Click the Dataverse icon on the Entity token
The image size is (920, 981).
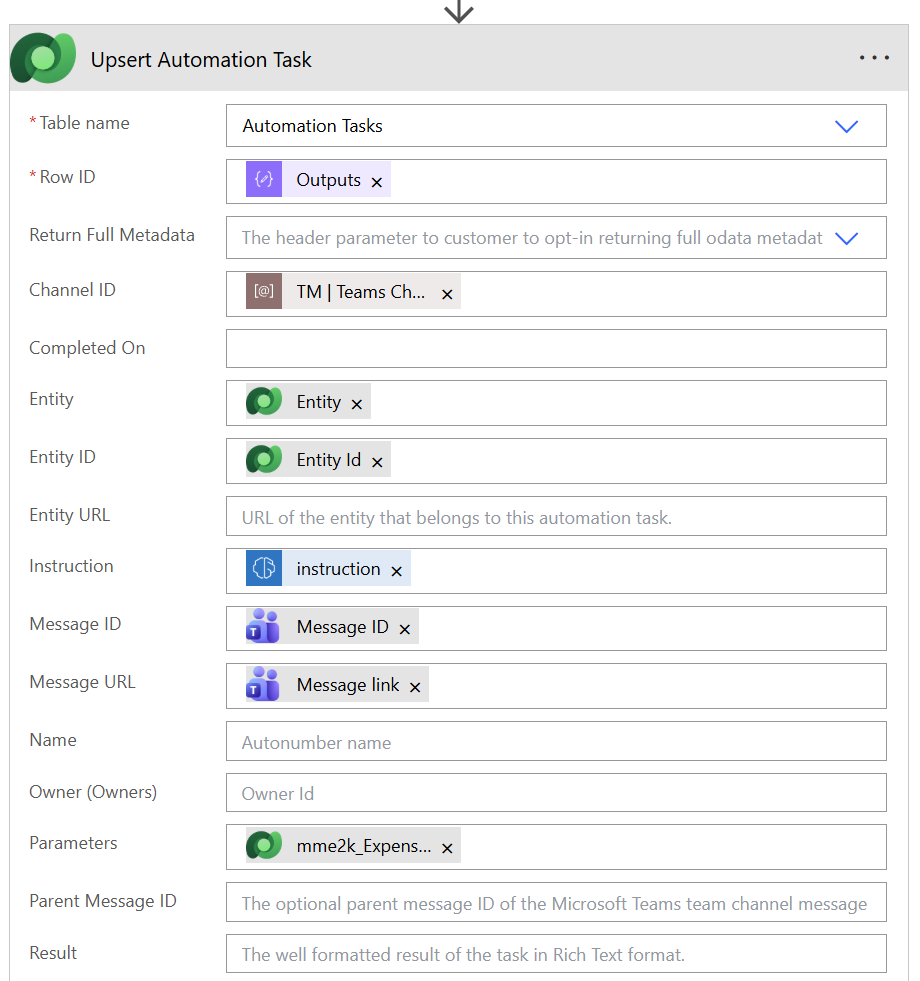tap(264, 402)
